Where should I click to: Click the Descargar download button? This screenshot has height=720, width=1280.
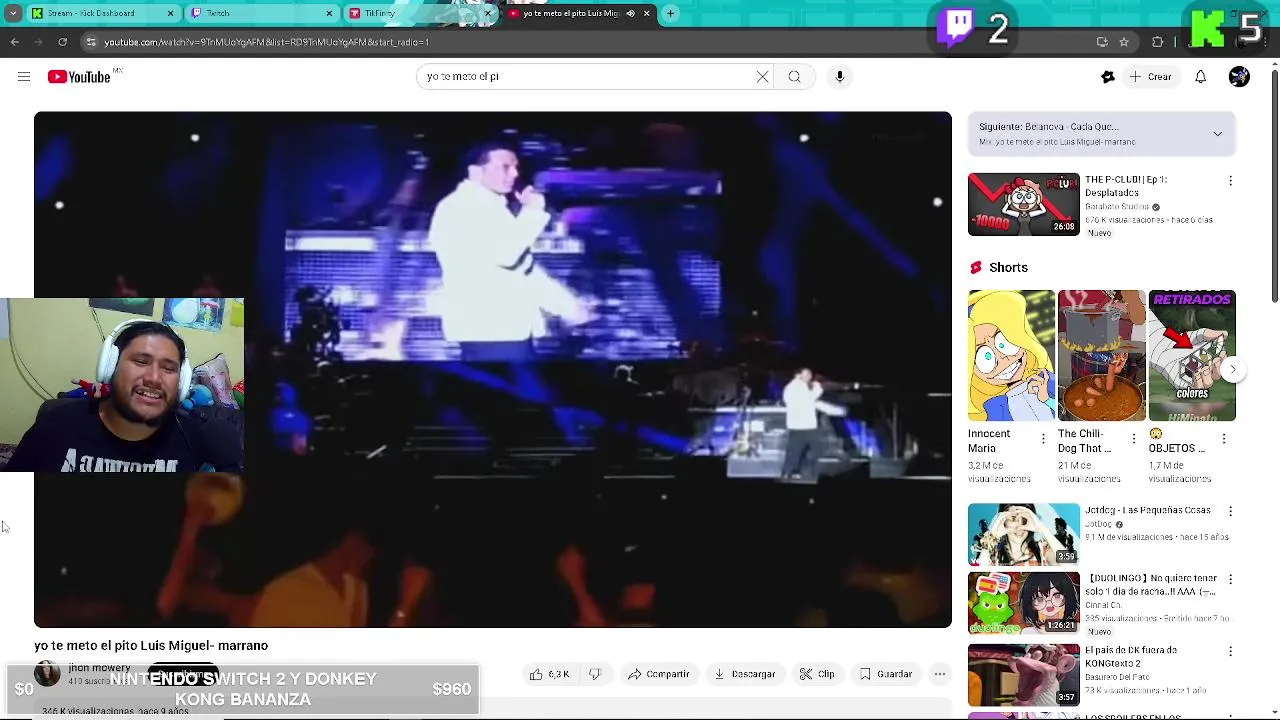744,674
